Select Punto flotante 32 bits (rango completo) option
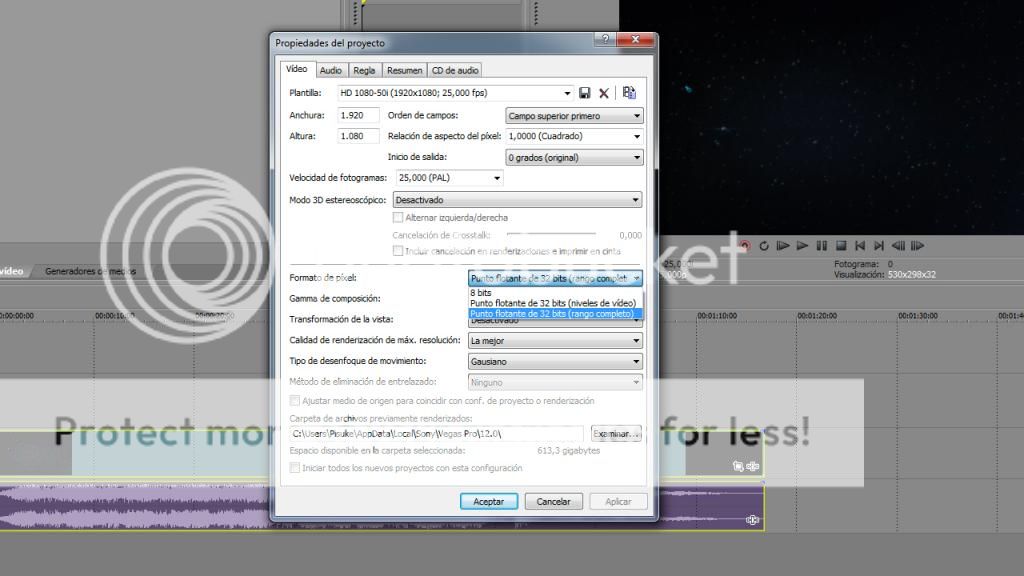 (x=555, y=313)
